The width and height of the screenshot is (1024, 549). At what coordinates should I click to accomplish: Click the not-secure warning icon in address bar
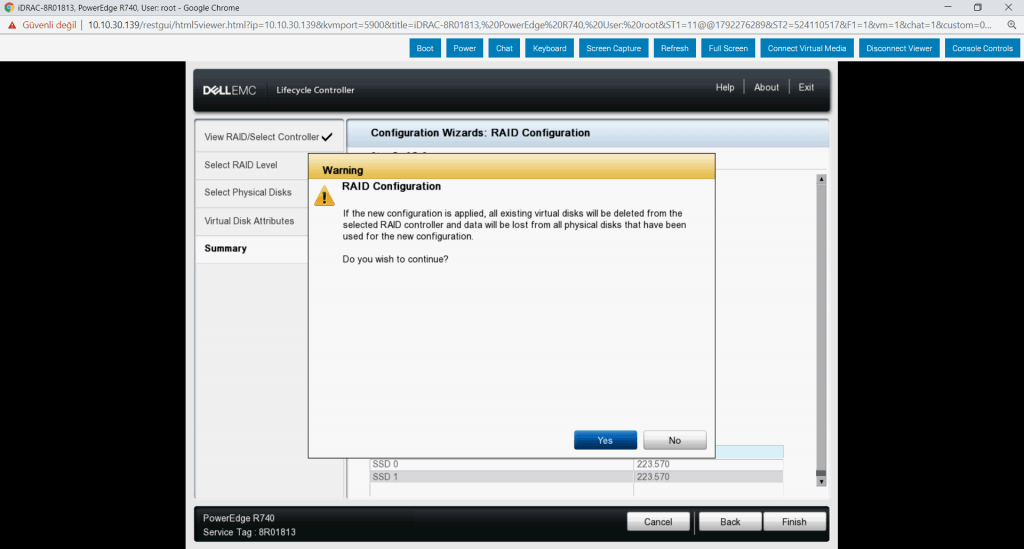(12, 24)
